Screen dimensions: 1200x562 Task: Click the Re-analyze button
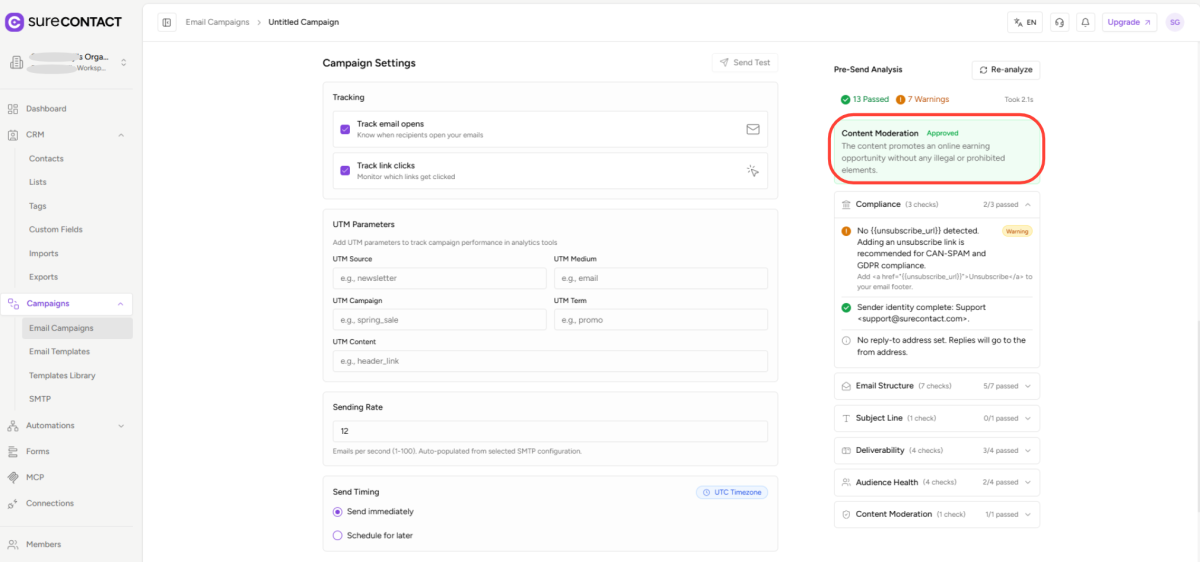pyautogui.click(x=1006, y=70)
